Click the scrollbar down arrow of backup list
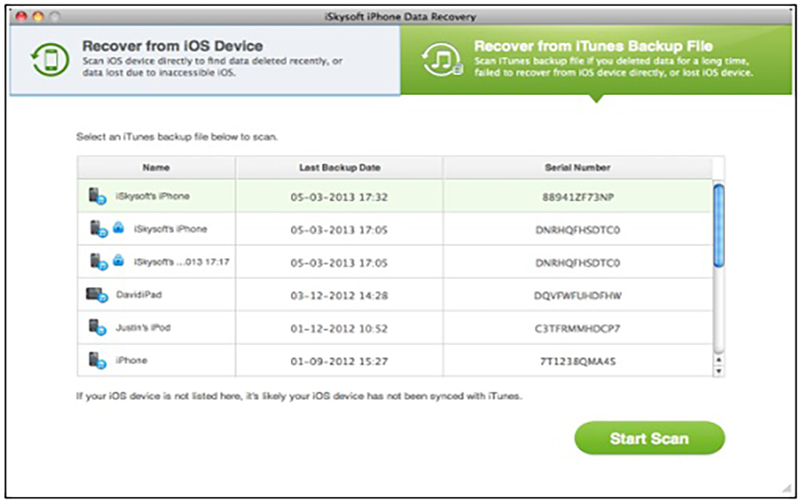 tap(718, 371)
